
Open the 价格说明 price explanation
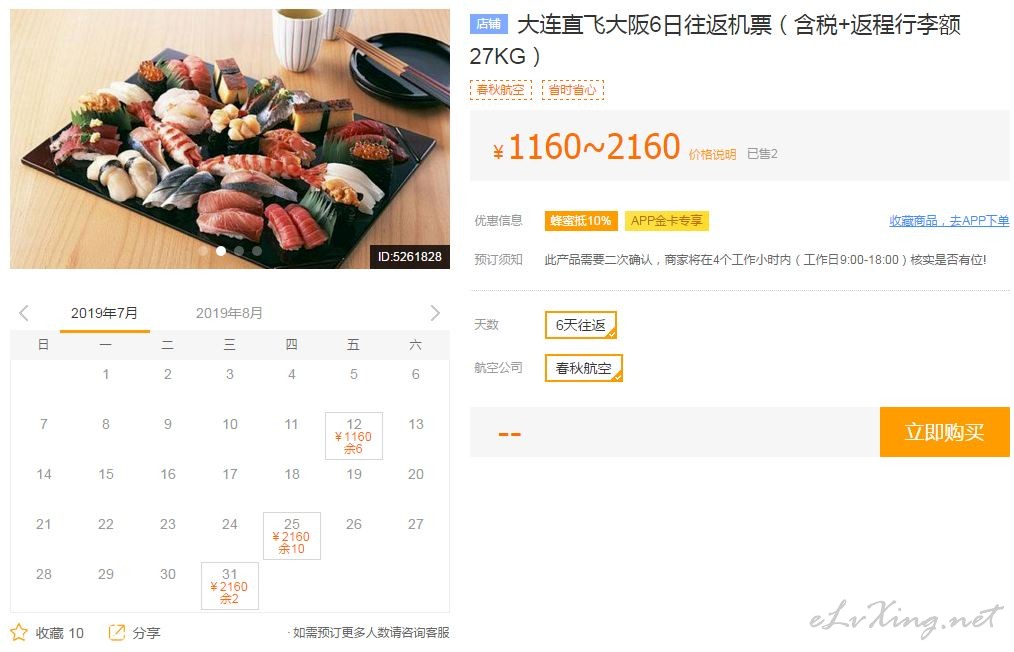coord(712,154)
